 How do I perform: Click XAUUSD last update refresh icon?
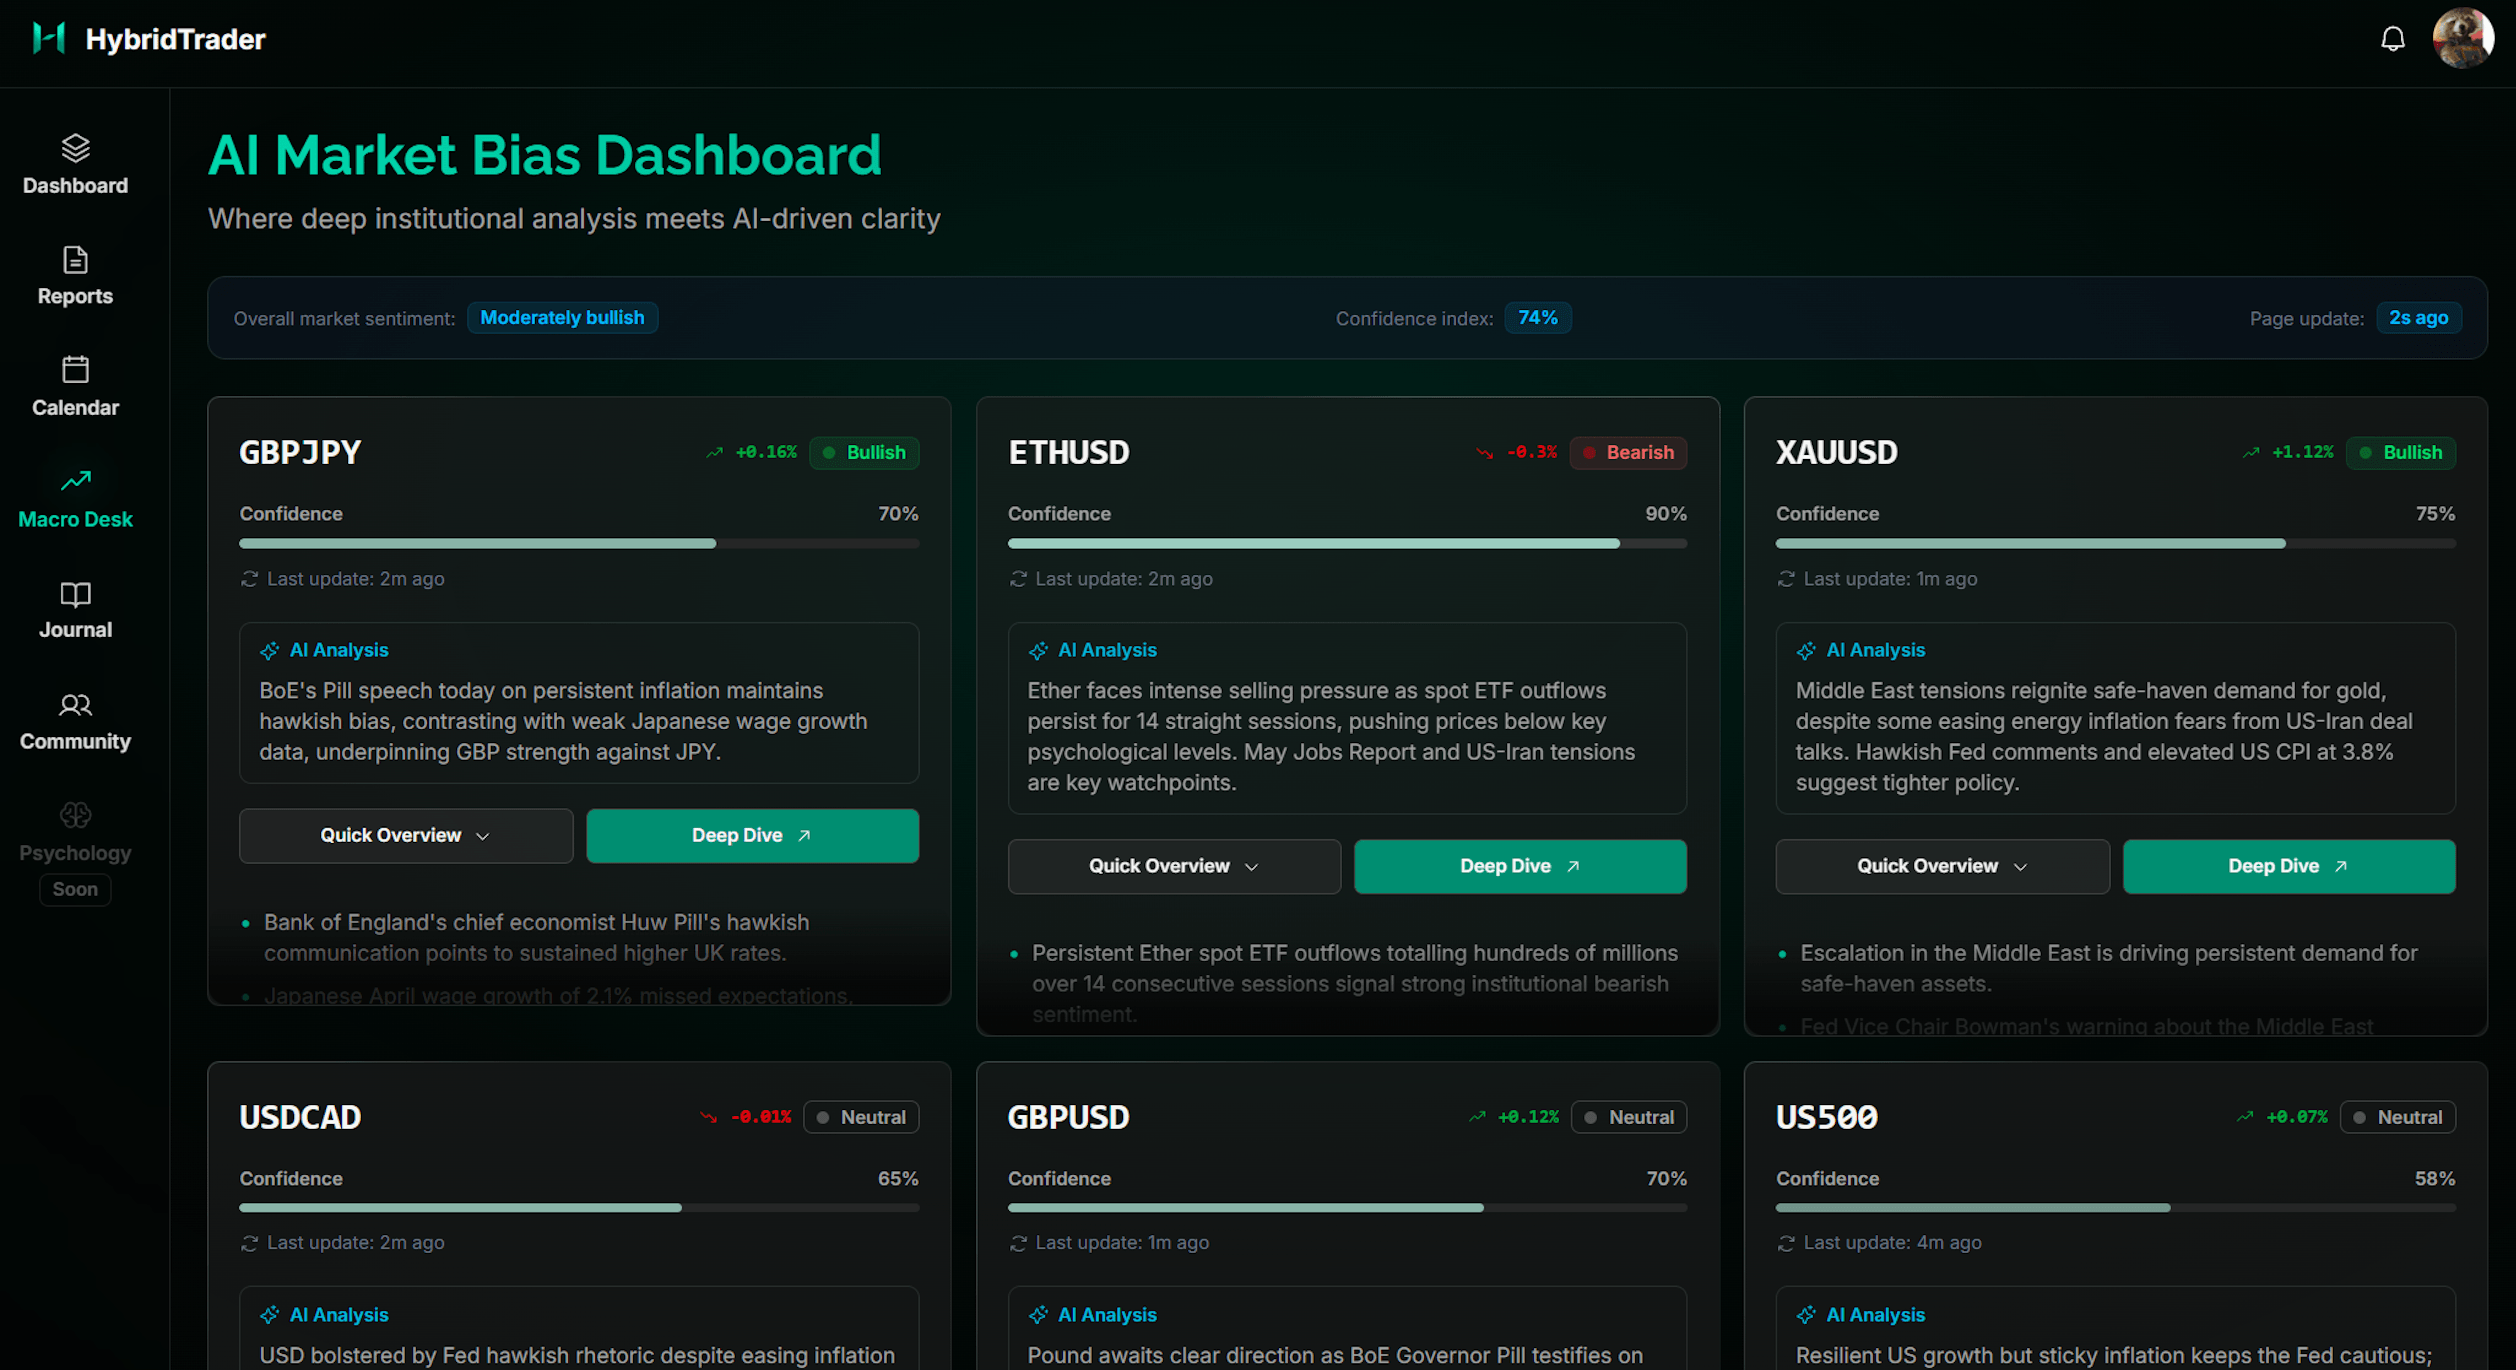[1786, 579]
